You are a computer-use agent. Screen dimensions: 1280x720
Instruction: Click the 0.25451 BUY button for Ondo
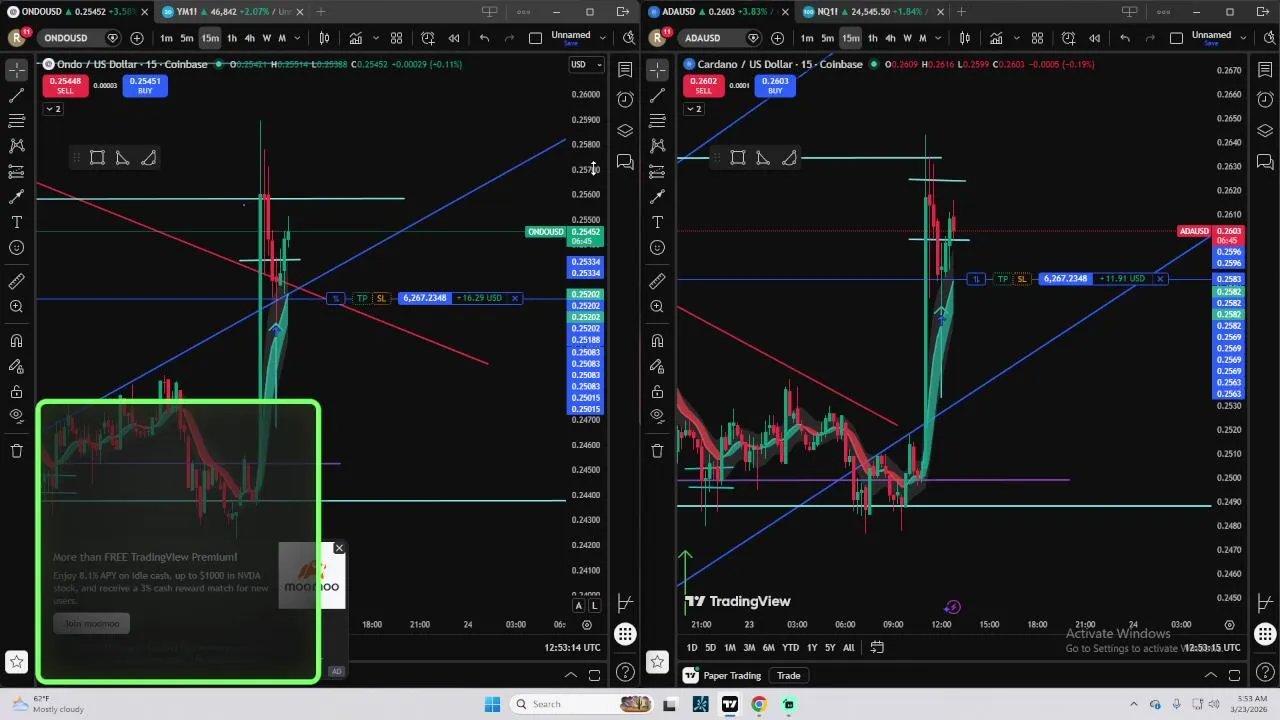click(145, 85)
